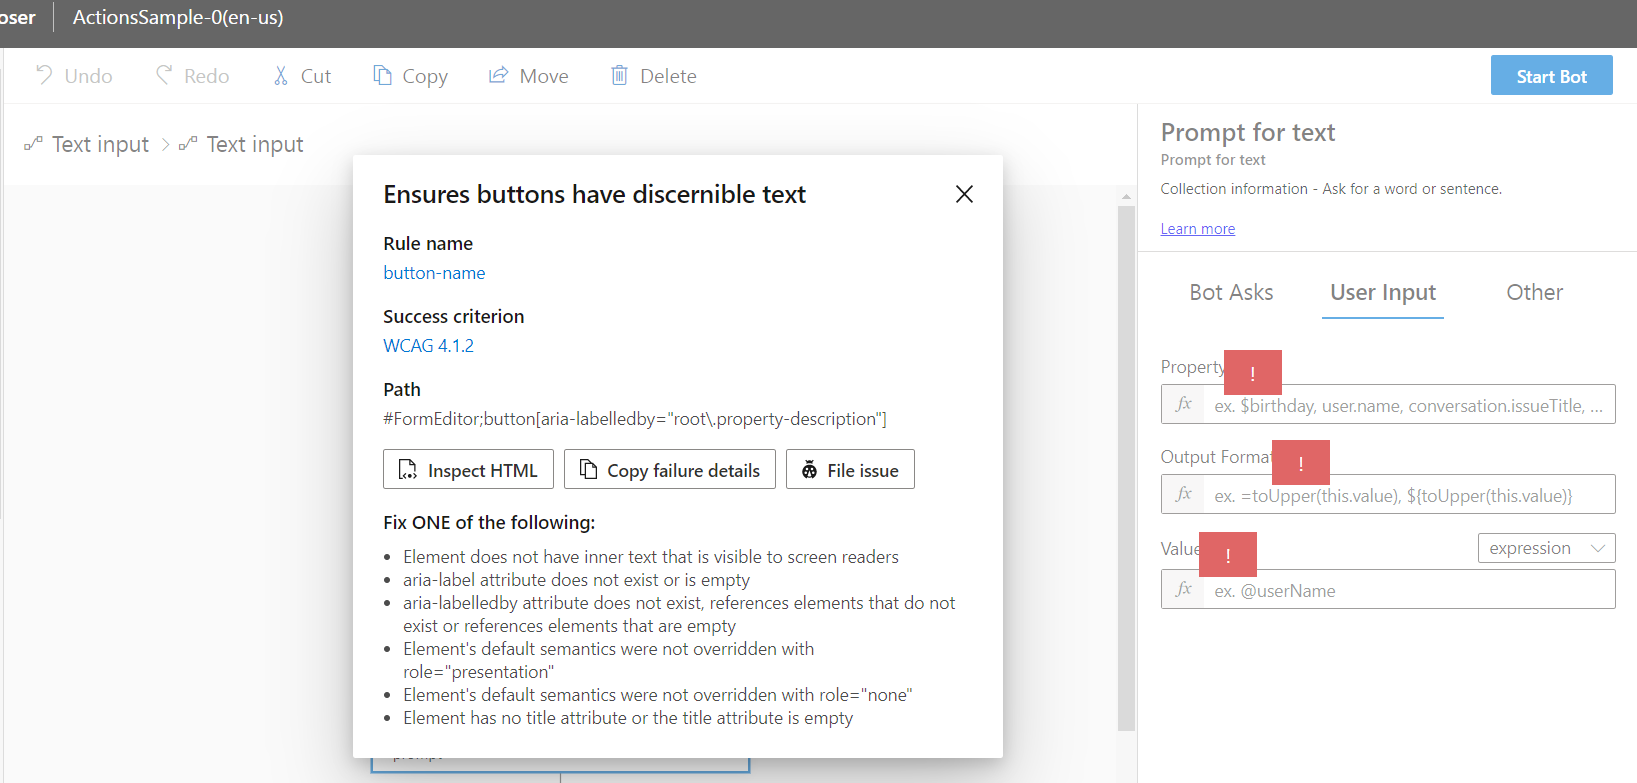Click the Copy icon in toolbar
The image size is (1637, 783).
pyautogui.click(x=382, y=75)
